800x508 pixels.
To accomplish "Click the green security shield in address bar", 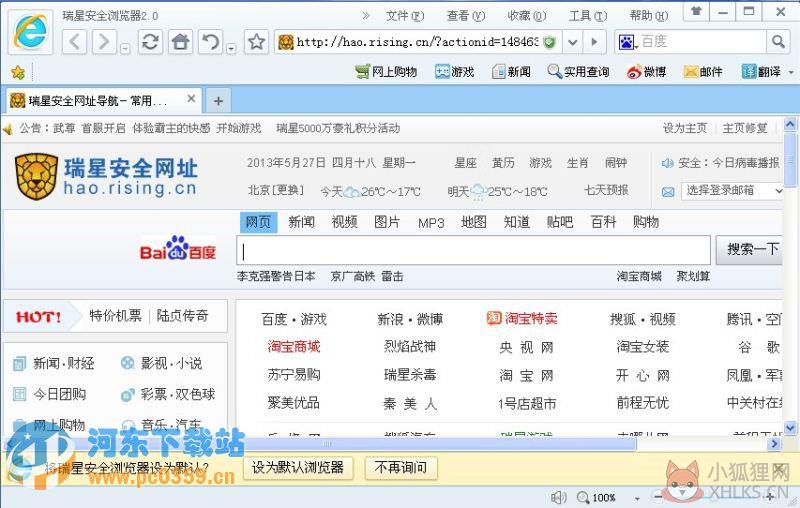I will tap(549, 42).
